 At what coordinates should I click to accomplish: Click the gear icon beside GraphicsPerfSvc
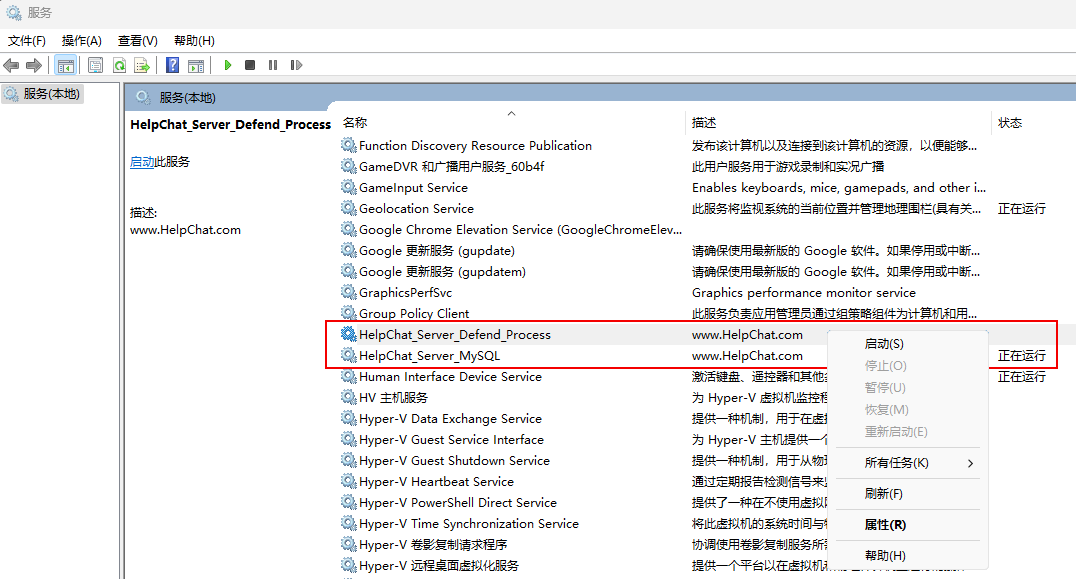[x=349, y=293]
